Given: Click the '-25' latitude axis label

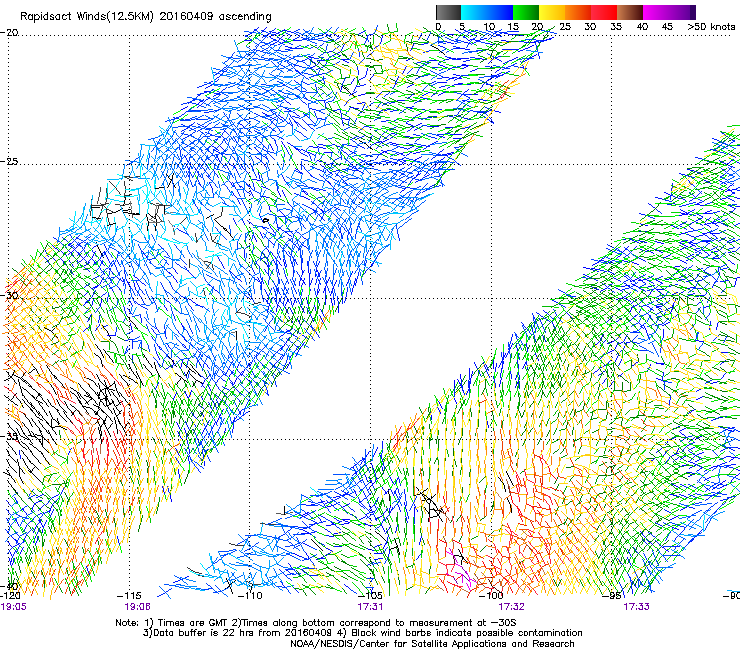Looking at the screenshot, I should (9, 161).
